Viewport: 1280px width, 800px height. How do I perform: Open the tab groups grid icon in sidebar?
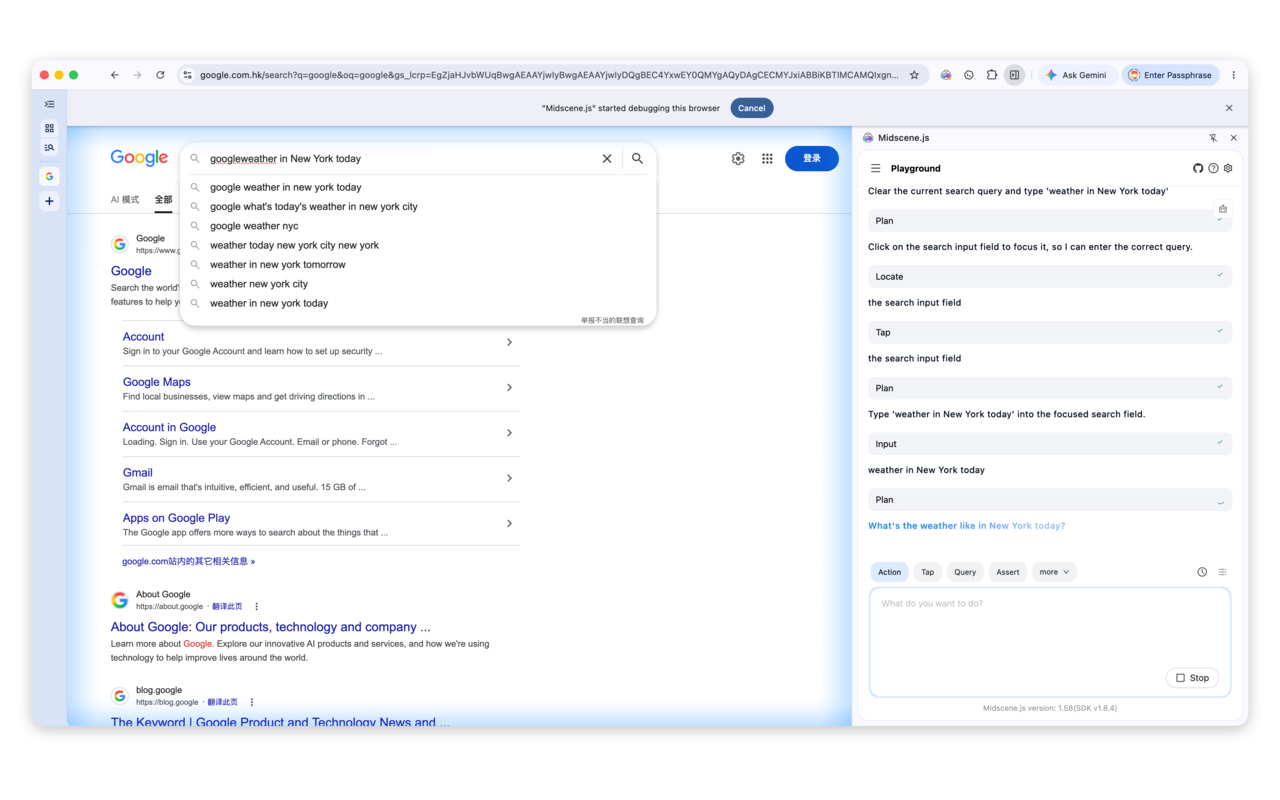point(49,128)
